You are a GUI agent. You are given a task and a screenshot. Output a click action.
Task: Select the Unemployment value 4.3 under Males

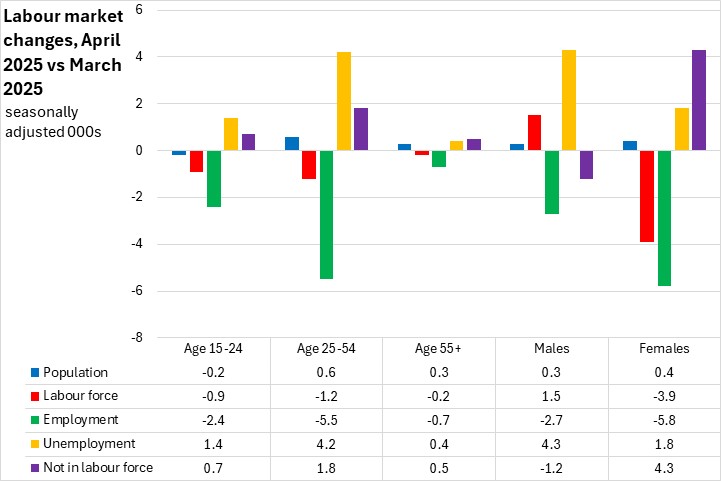551,443
